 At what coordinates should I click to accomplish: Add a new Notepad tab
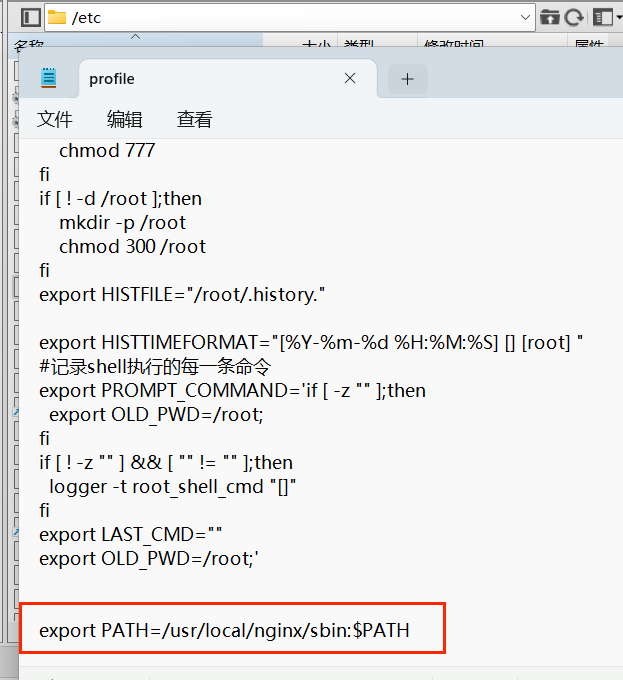(408, 79)
